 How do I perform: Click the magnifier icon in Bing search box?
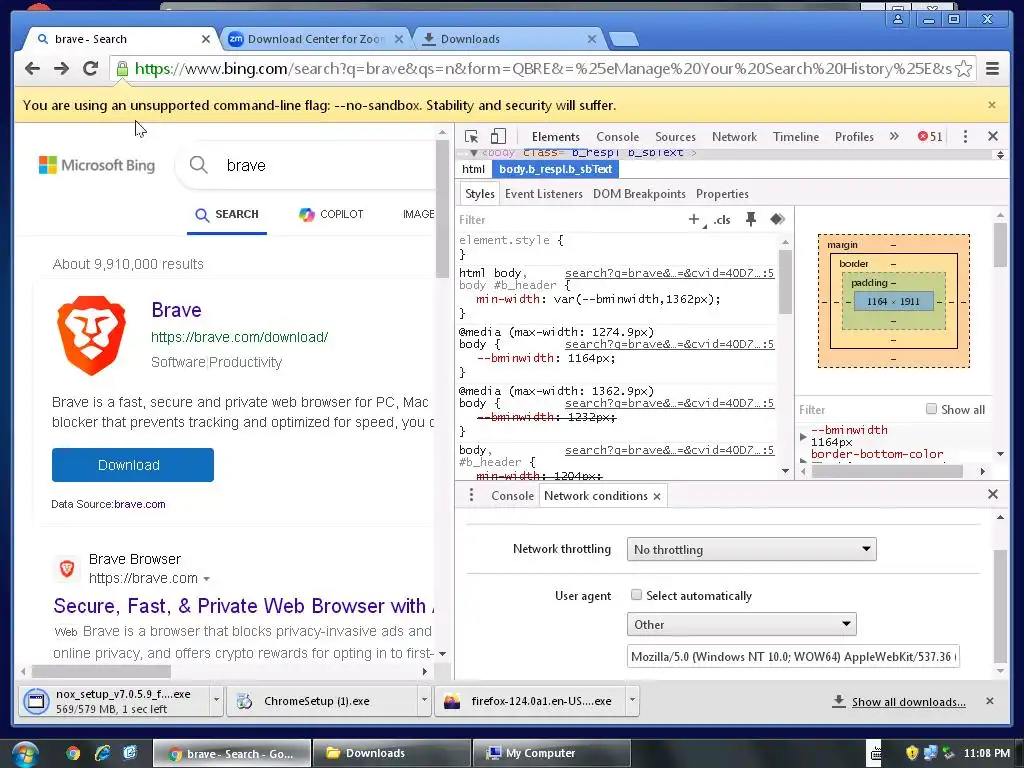(x=199, y=165)
